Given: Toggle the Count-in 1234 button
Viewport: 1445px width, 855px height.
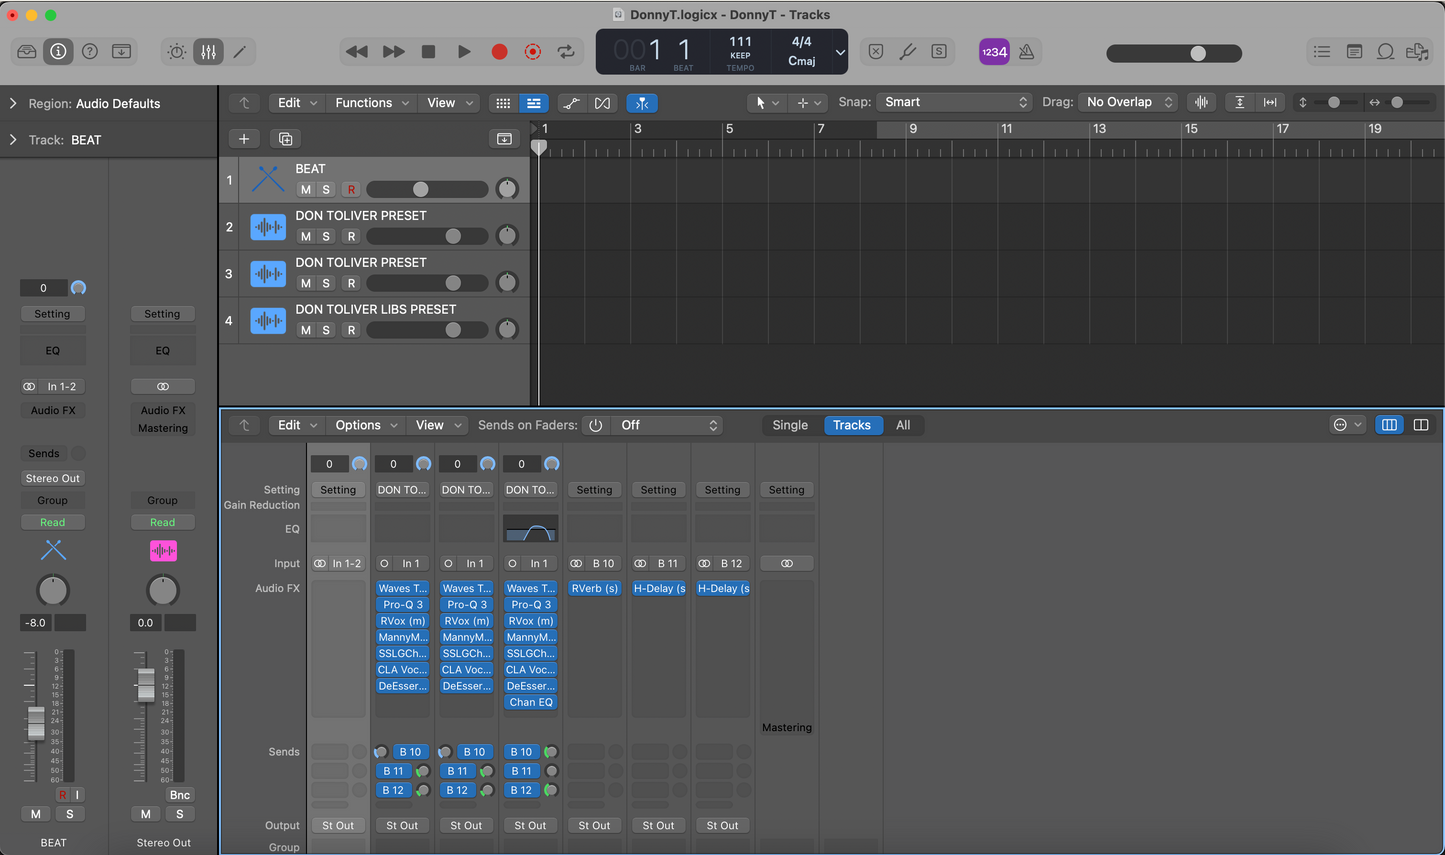Looking at the screenshot, I should (x=993, y=52).
